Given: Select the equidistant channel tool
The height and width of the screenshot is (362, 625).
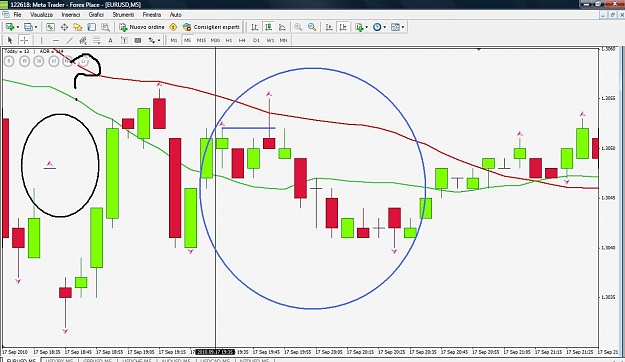Looking at the screenshot, I should point(83,40).
